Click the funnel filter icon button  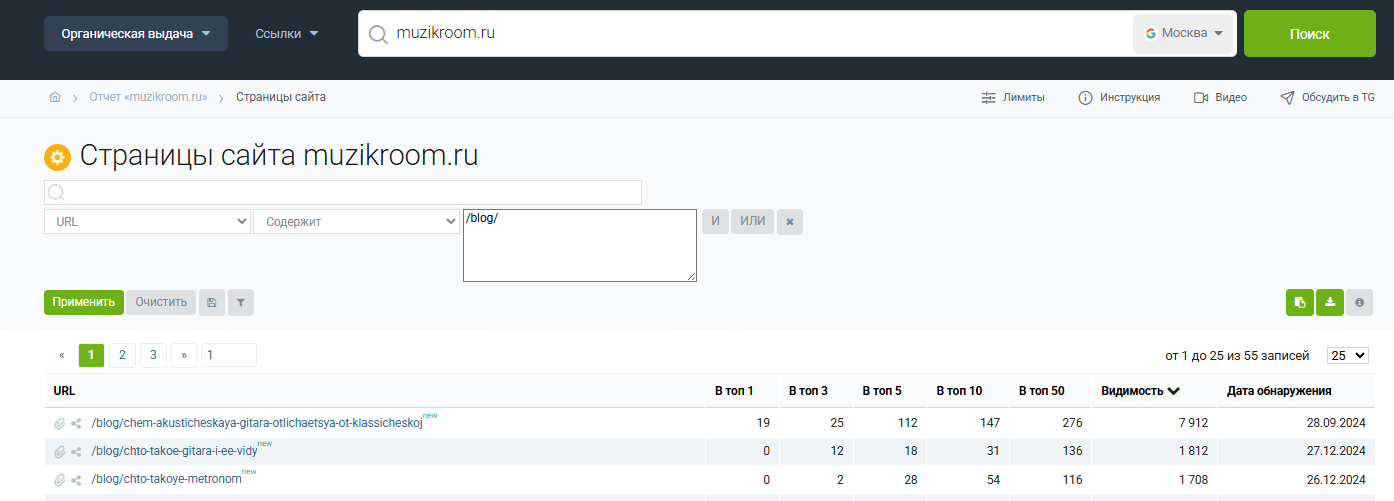240,302
